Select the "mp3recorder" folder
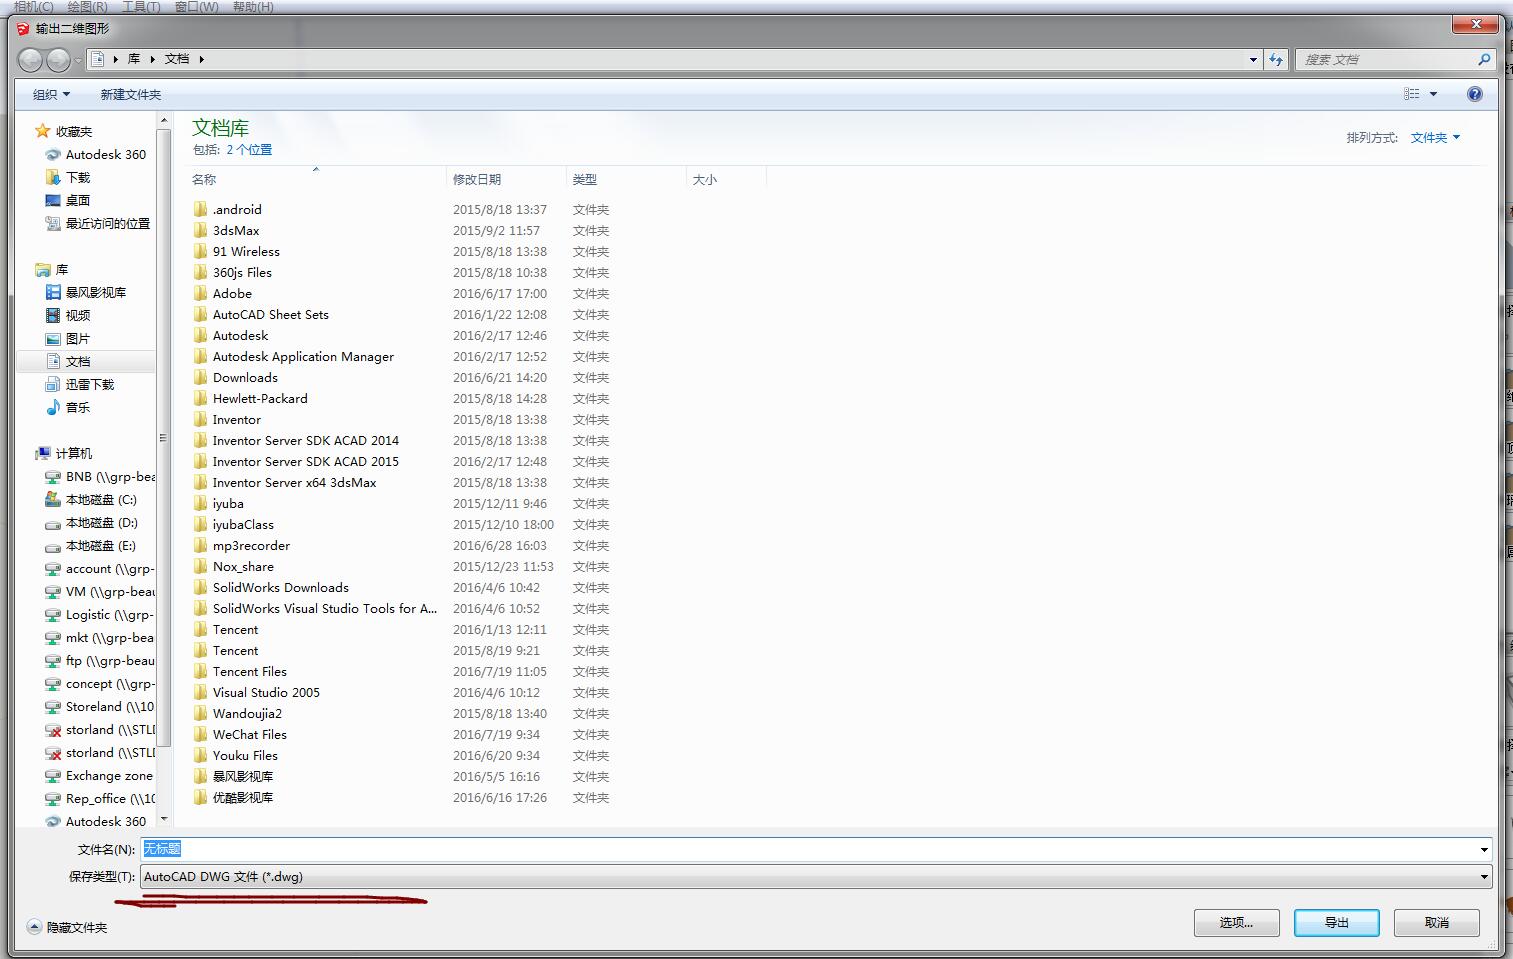This screenshot has height=959, width=1513. pyautogui.click(x=251, y=545)
